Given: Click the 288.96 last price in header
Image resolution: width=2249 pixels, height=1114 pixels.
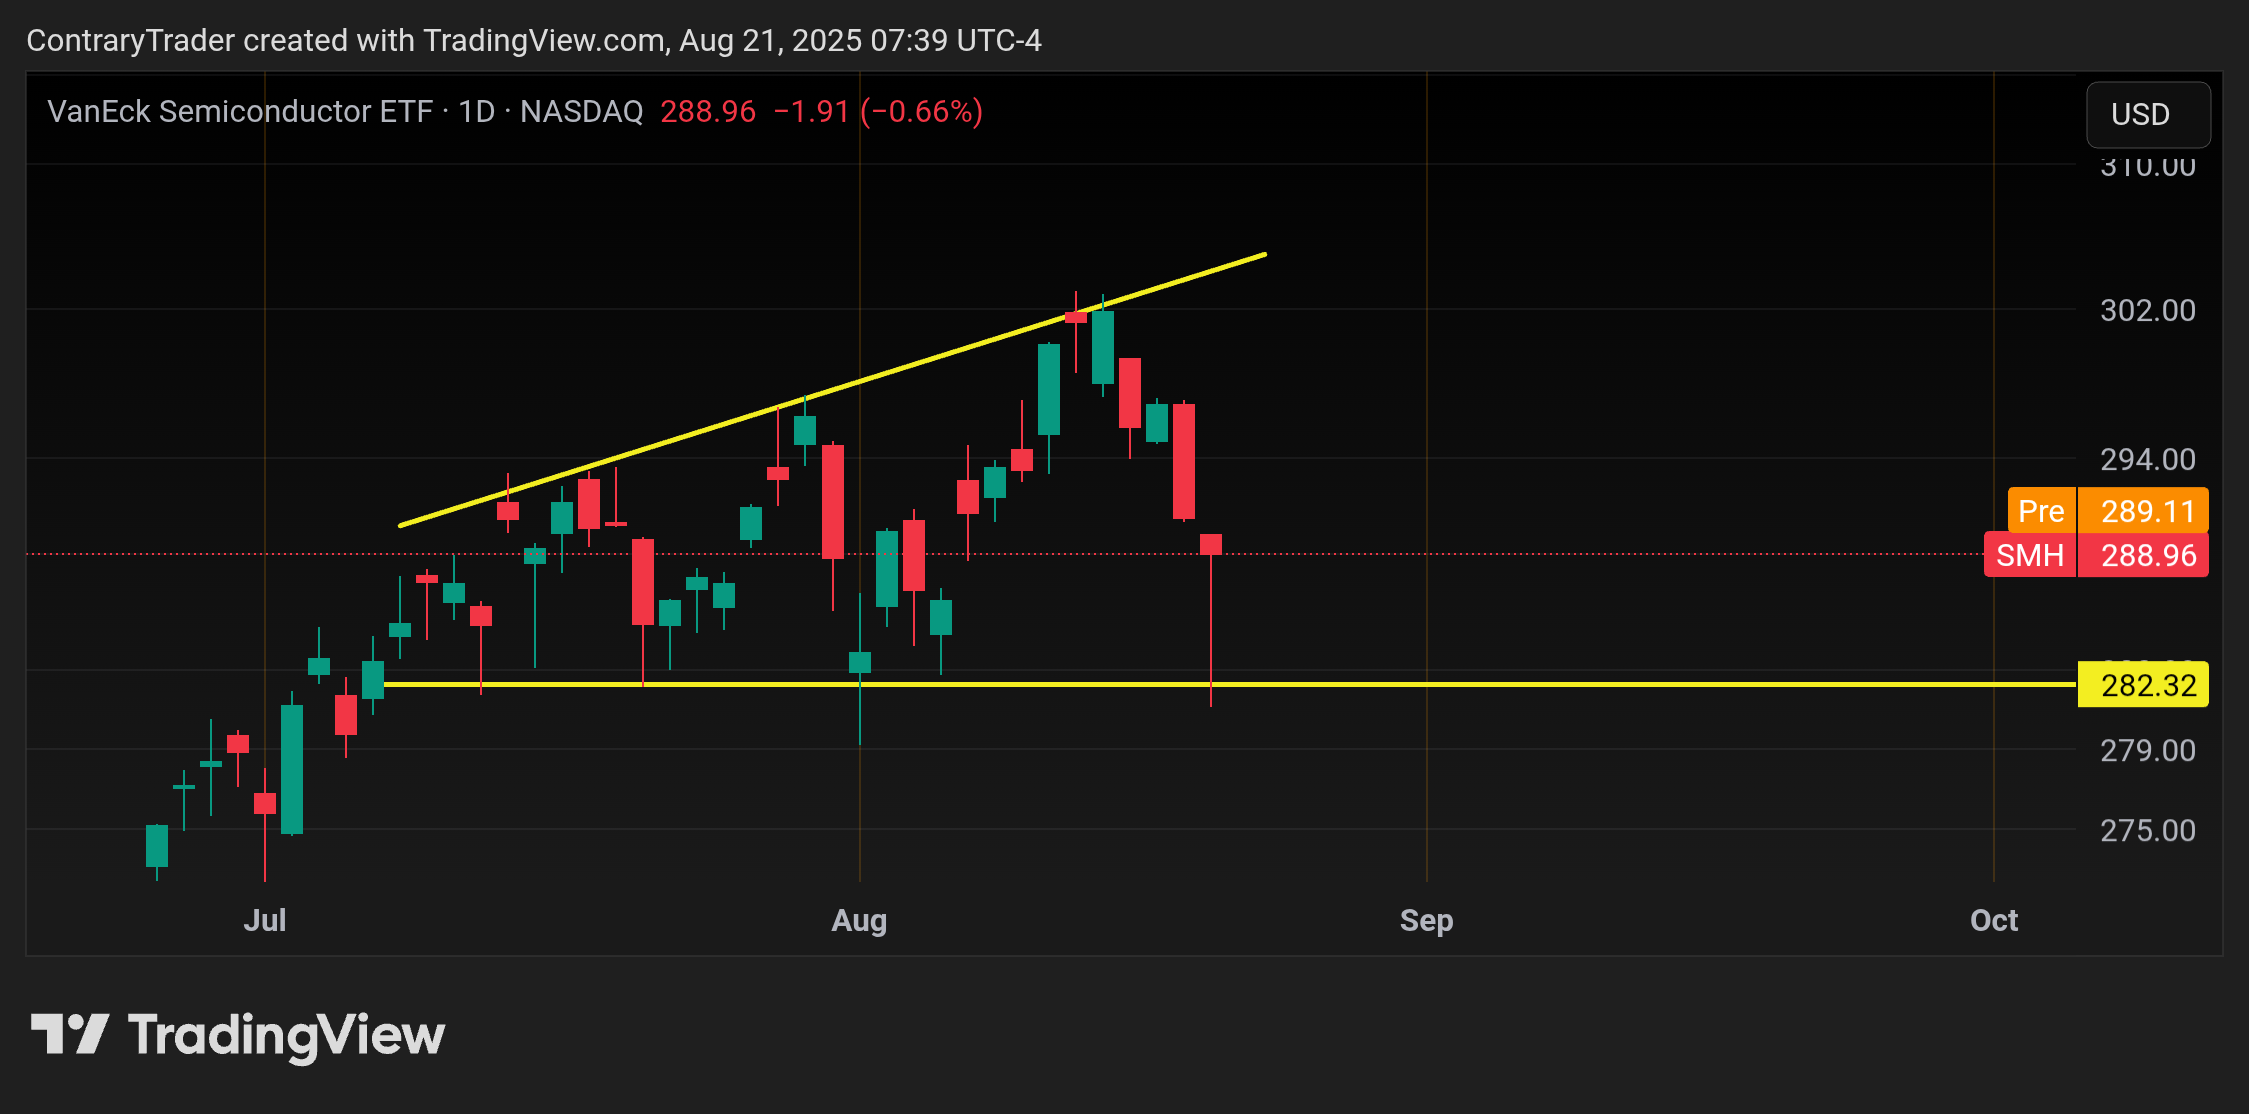Looking at the screenshot, I should click(708, 111).
